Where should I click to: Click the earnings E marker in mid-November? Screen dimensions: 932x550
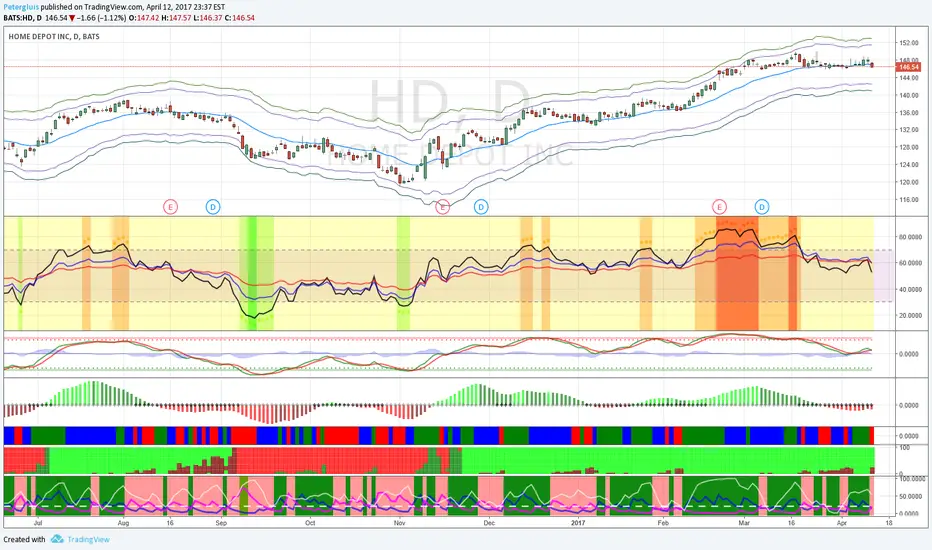[x=442, y=207]
